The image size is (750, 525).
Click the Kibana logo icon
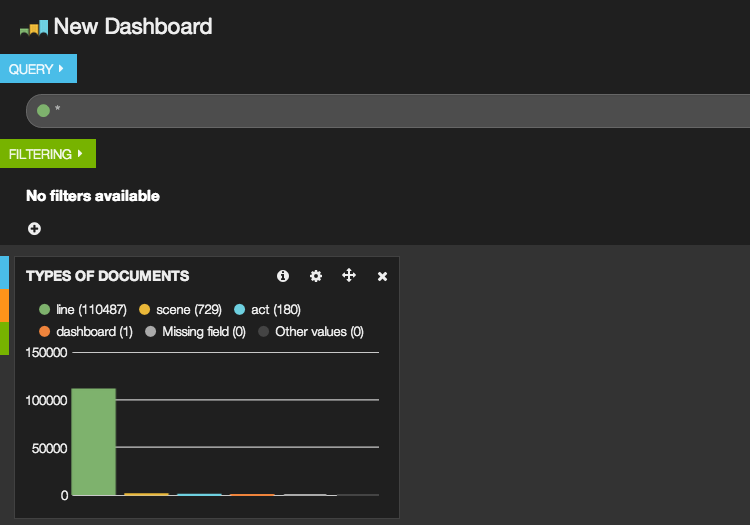[x=34, y=28]
